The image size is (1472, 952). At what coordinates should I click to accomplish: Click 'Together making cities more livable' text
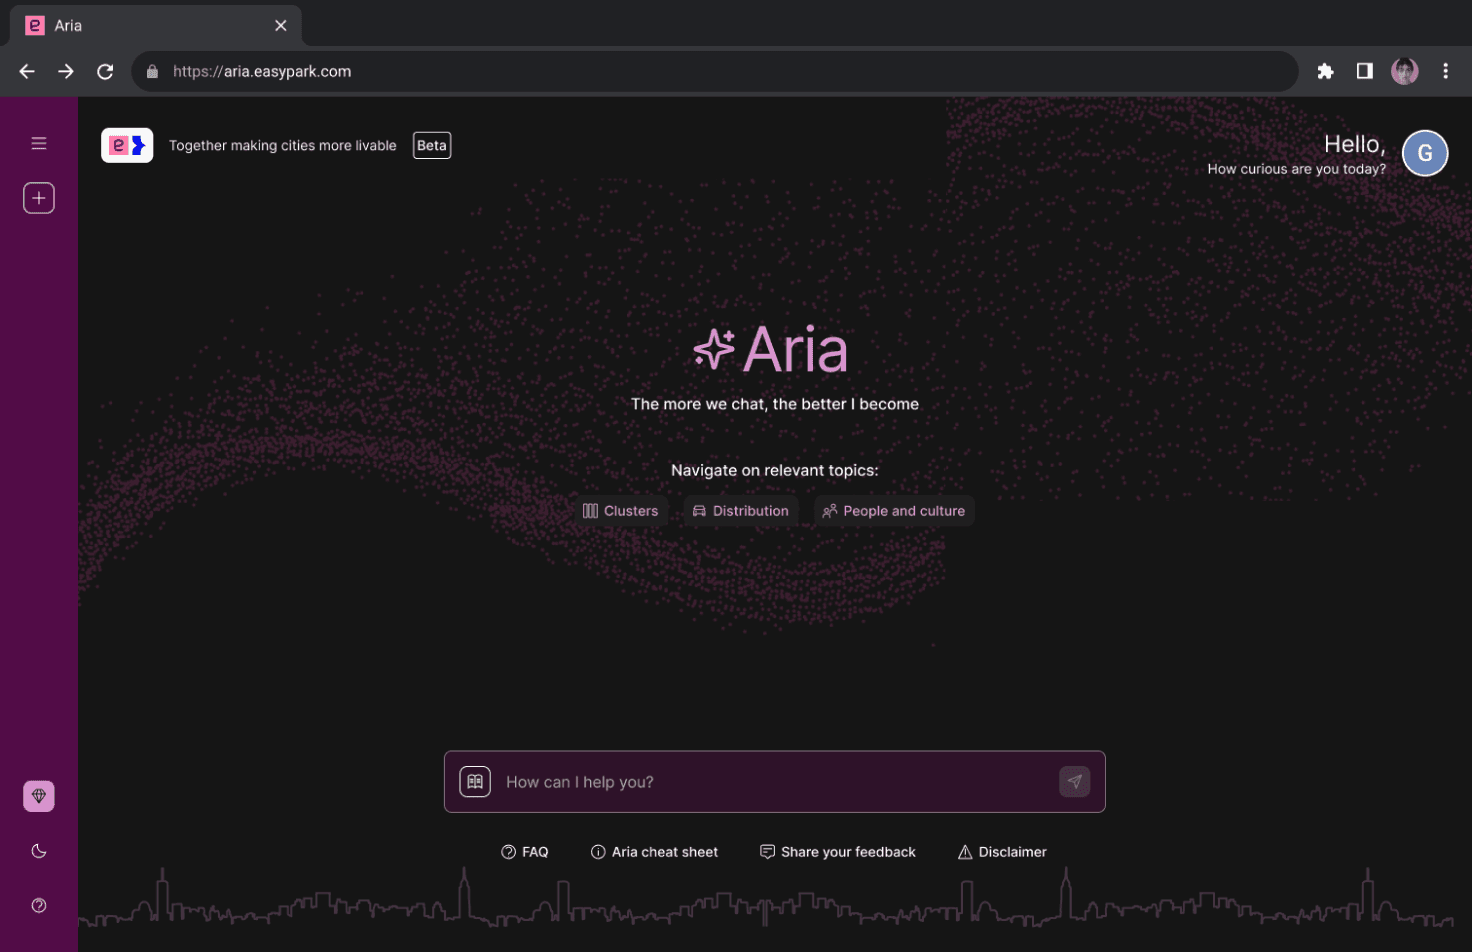click(283, 145)
